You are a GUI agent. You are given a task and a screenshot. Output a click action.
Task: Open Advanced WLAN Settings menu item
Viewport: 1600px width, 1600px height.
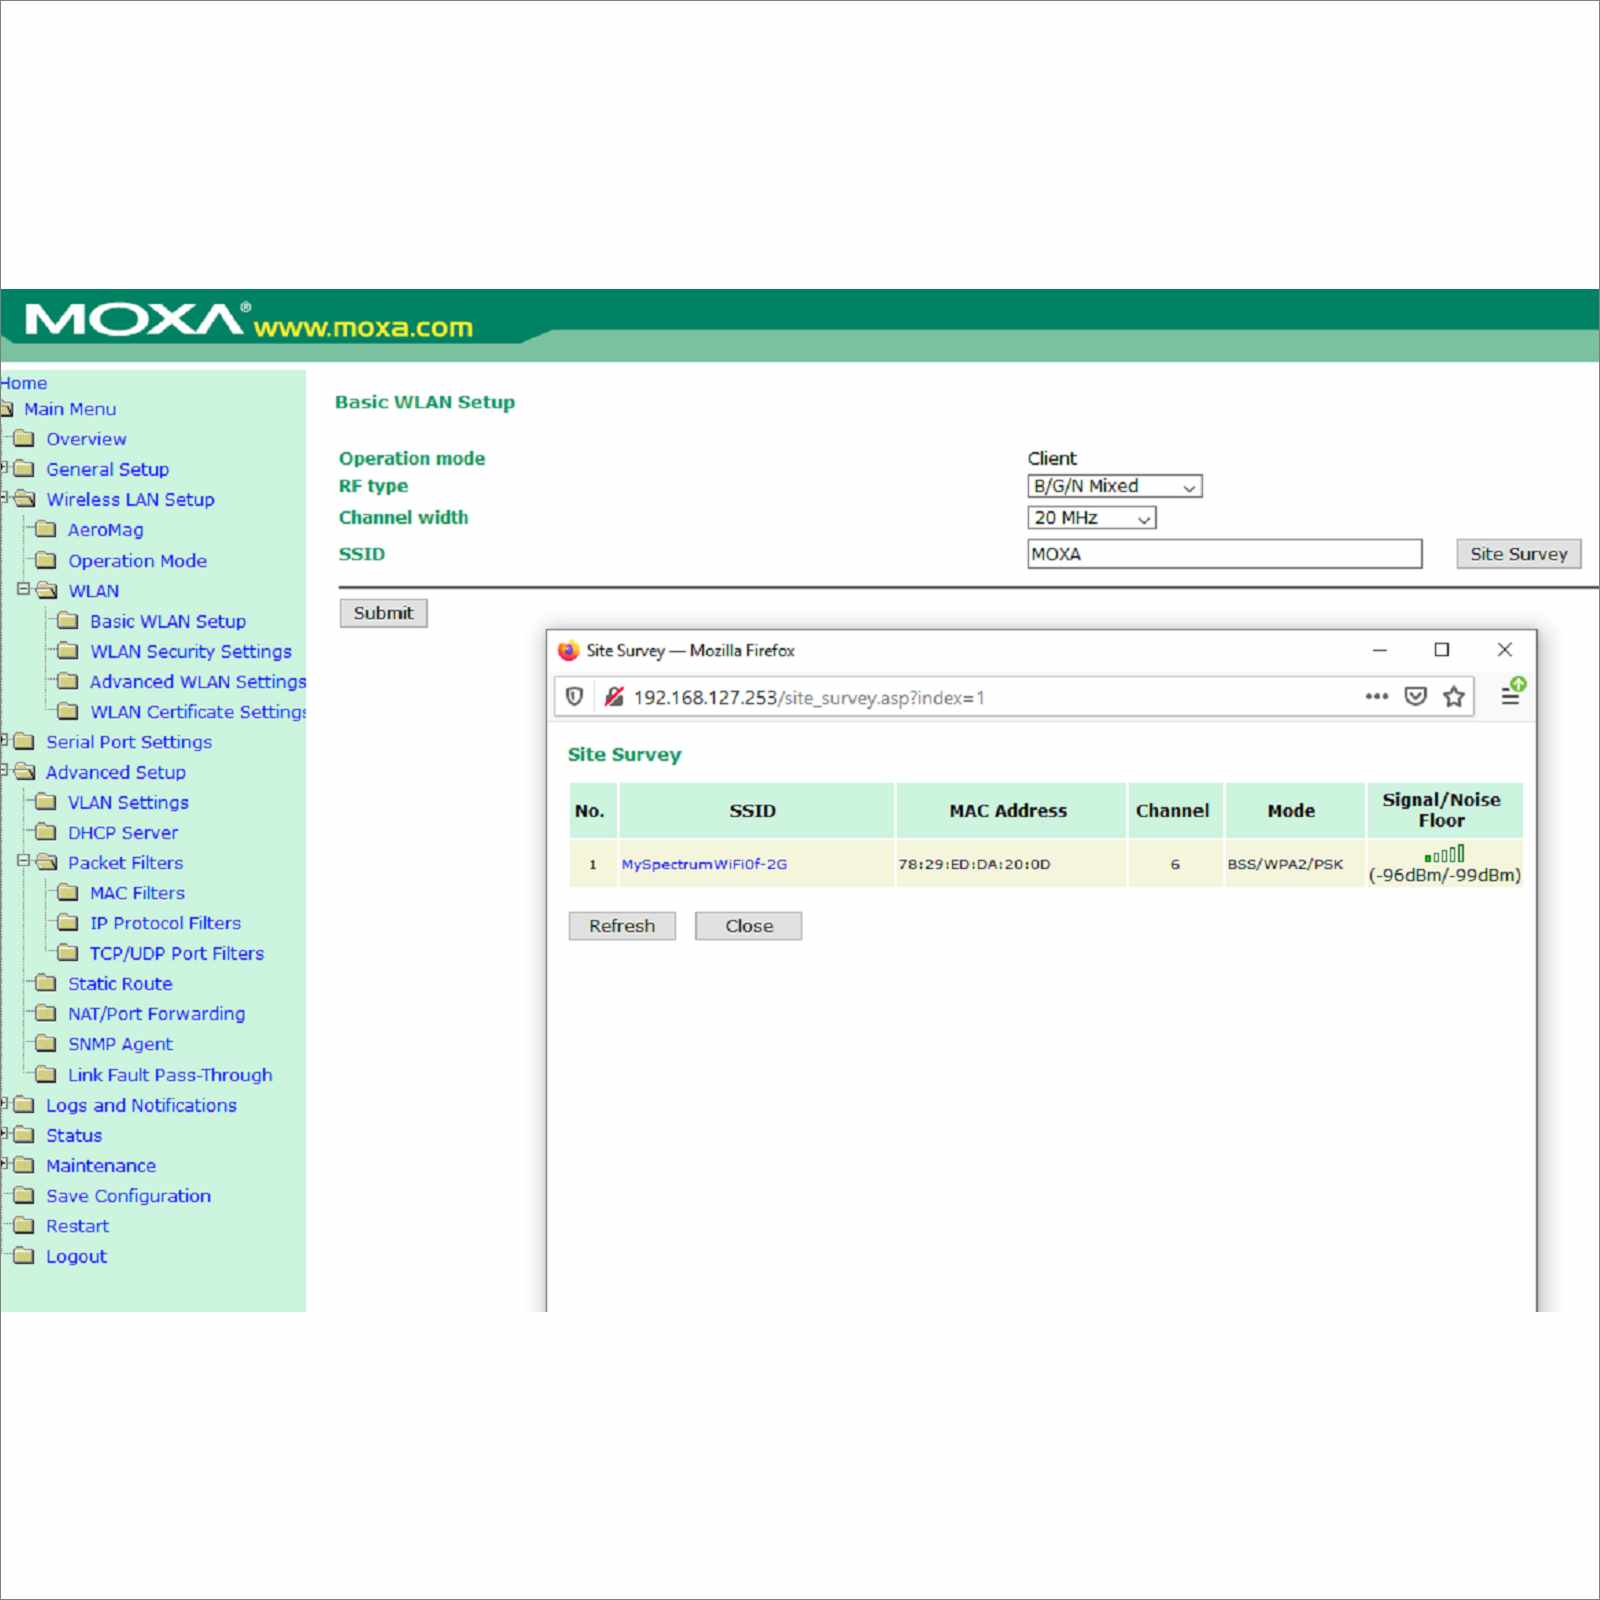(197, 681)
